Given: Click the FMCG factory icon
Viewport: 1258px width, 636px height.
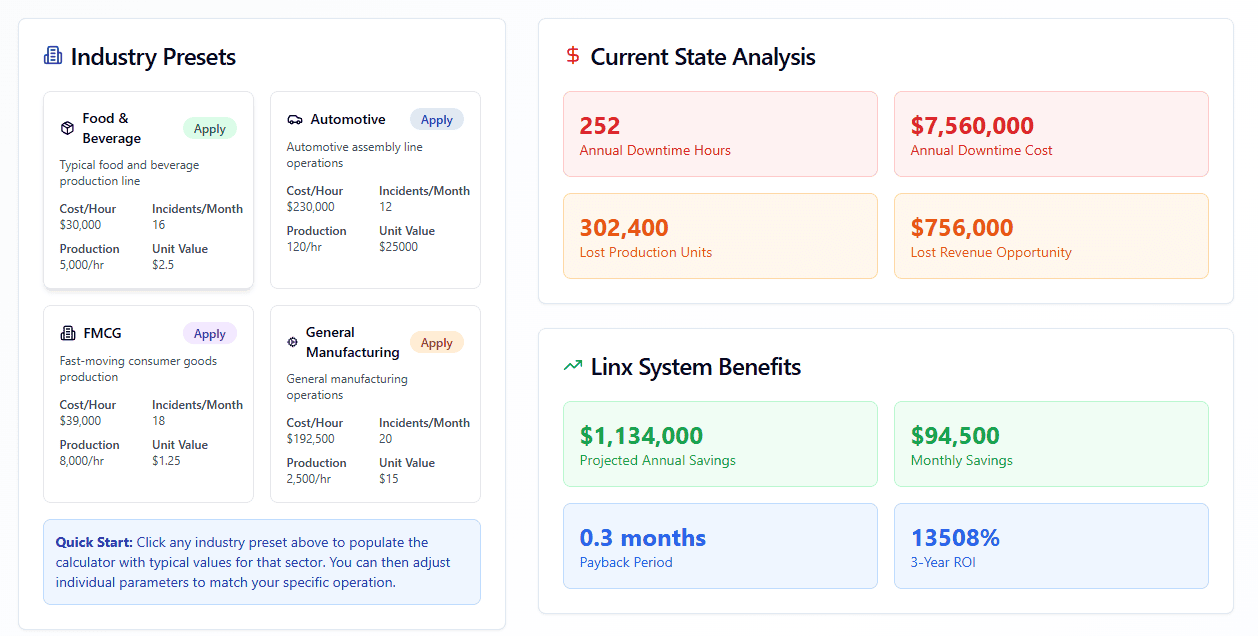Looking at the screenshot, I should (67, 334).
